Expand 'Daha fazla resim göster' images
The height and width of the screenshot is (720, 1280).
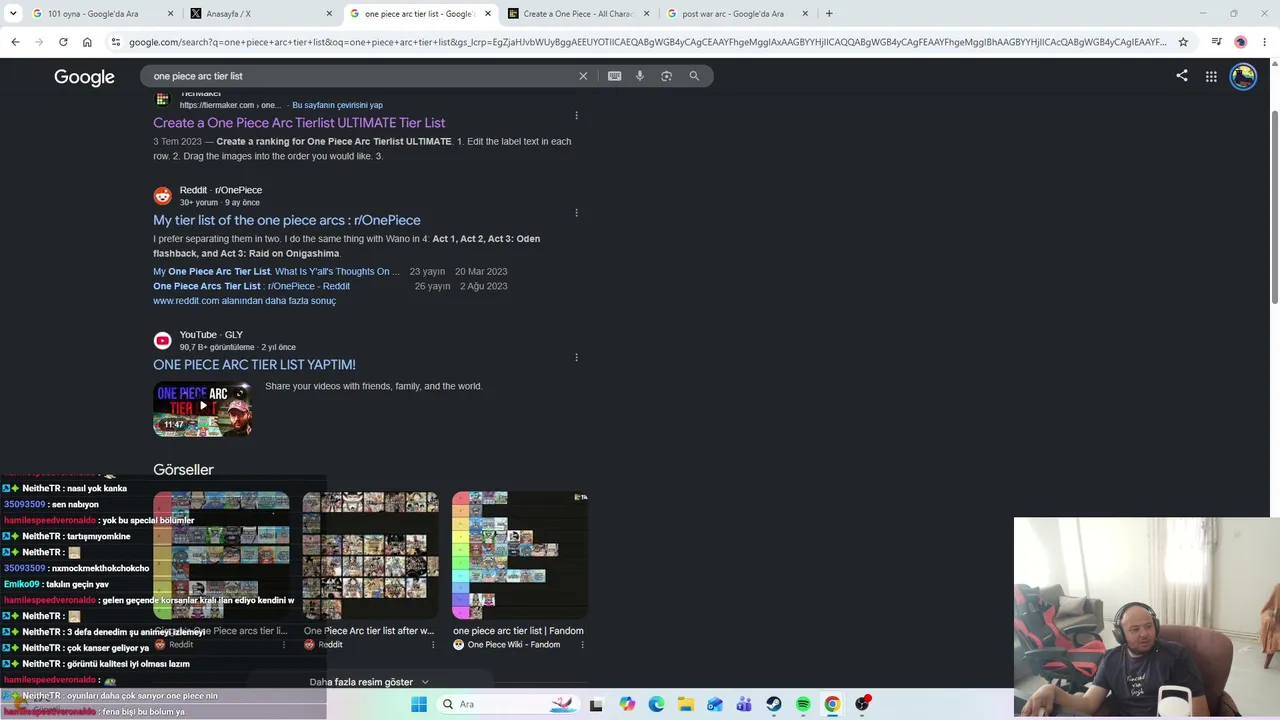click(369, 682)
